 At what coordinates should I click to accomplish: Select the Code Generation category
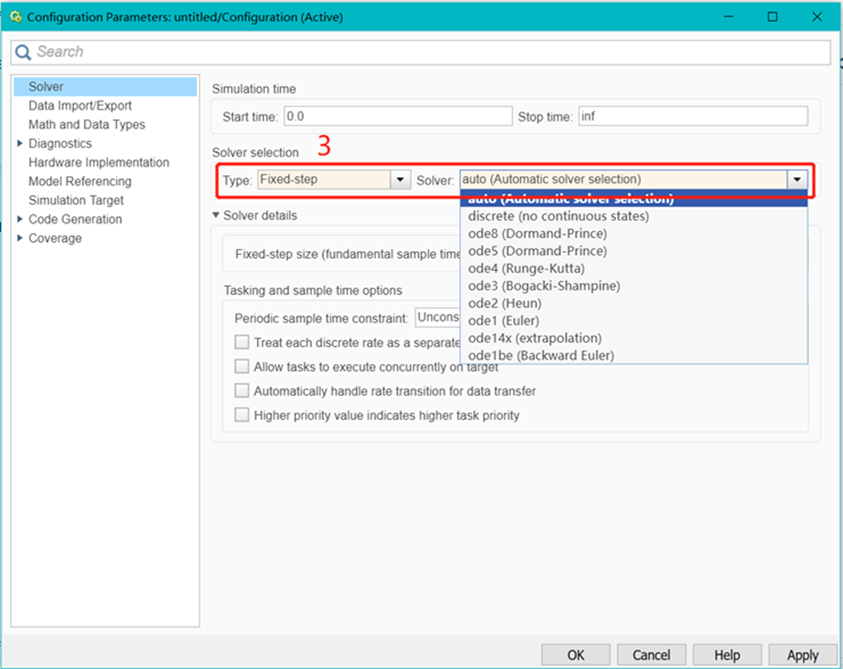point(75,219)
